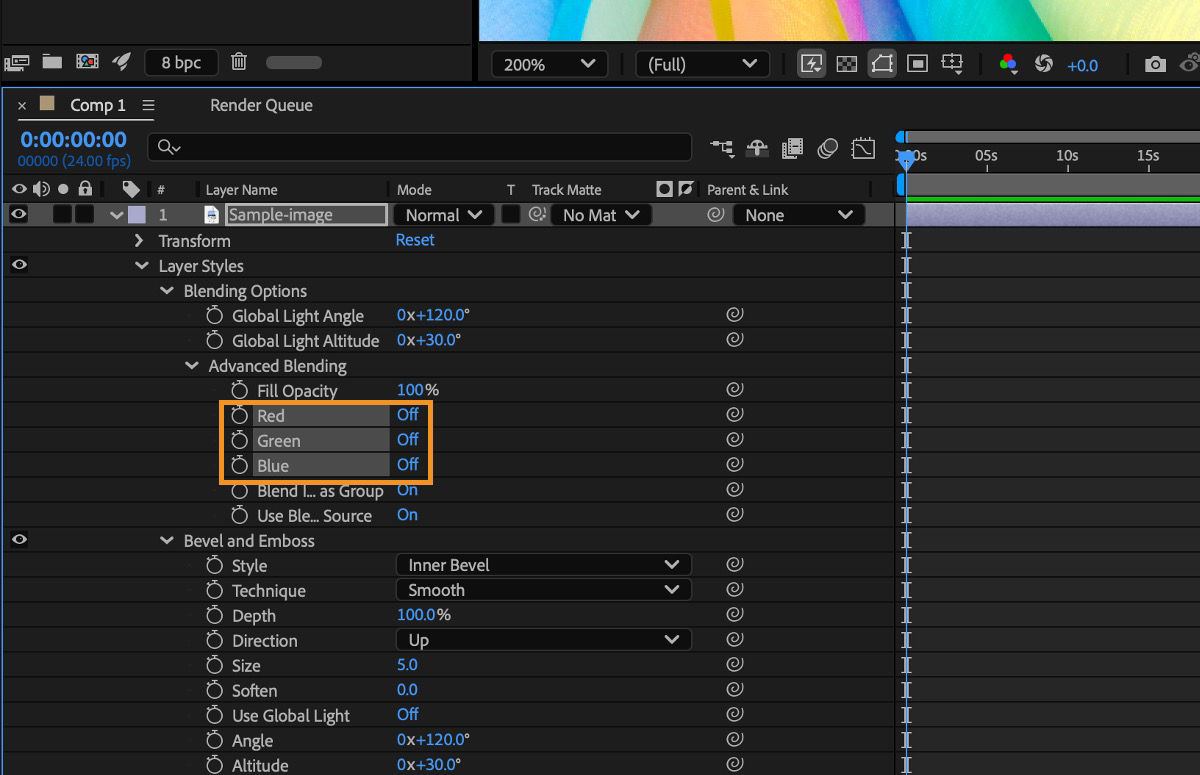Click the Reset link for Transform

click(415, 240)
